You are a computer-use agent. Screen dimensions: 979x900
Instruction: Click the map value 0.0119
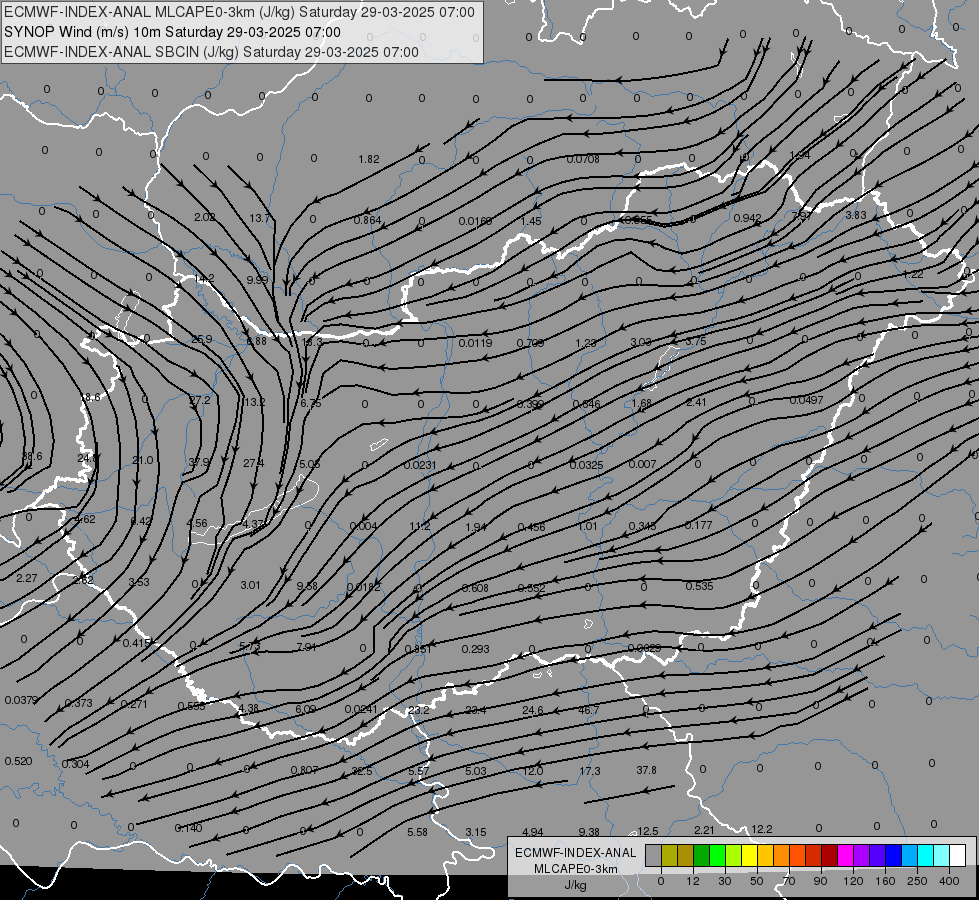pyautogui.click(x=475, y=343)
